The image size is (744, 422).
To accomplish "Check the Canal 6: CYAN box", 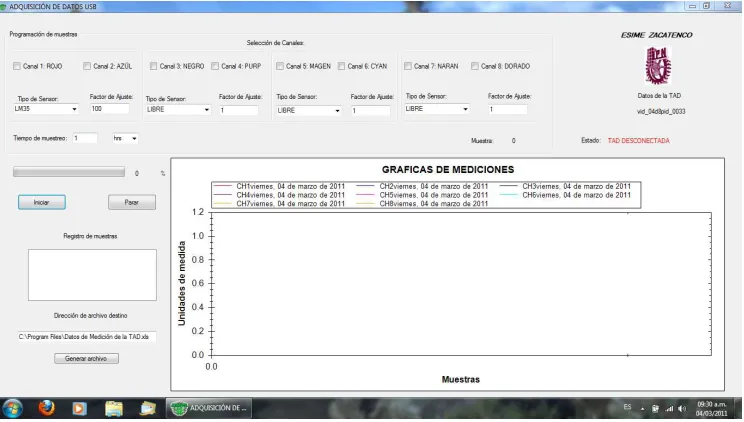I will [x=341, y=66].
